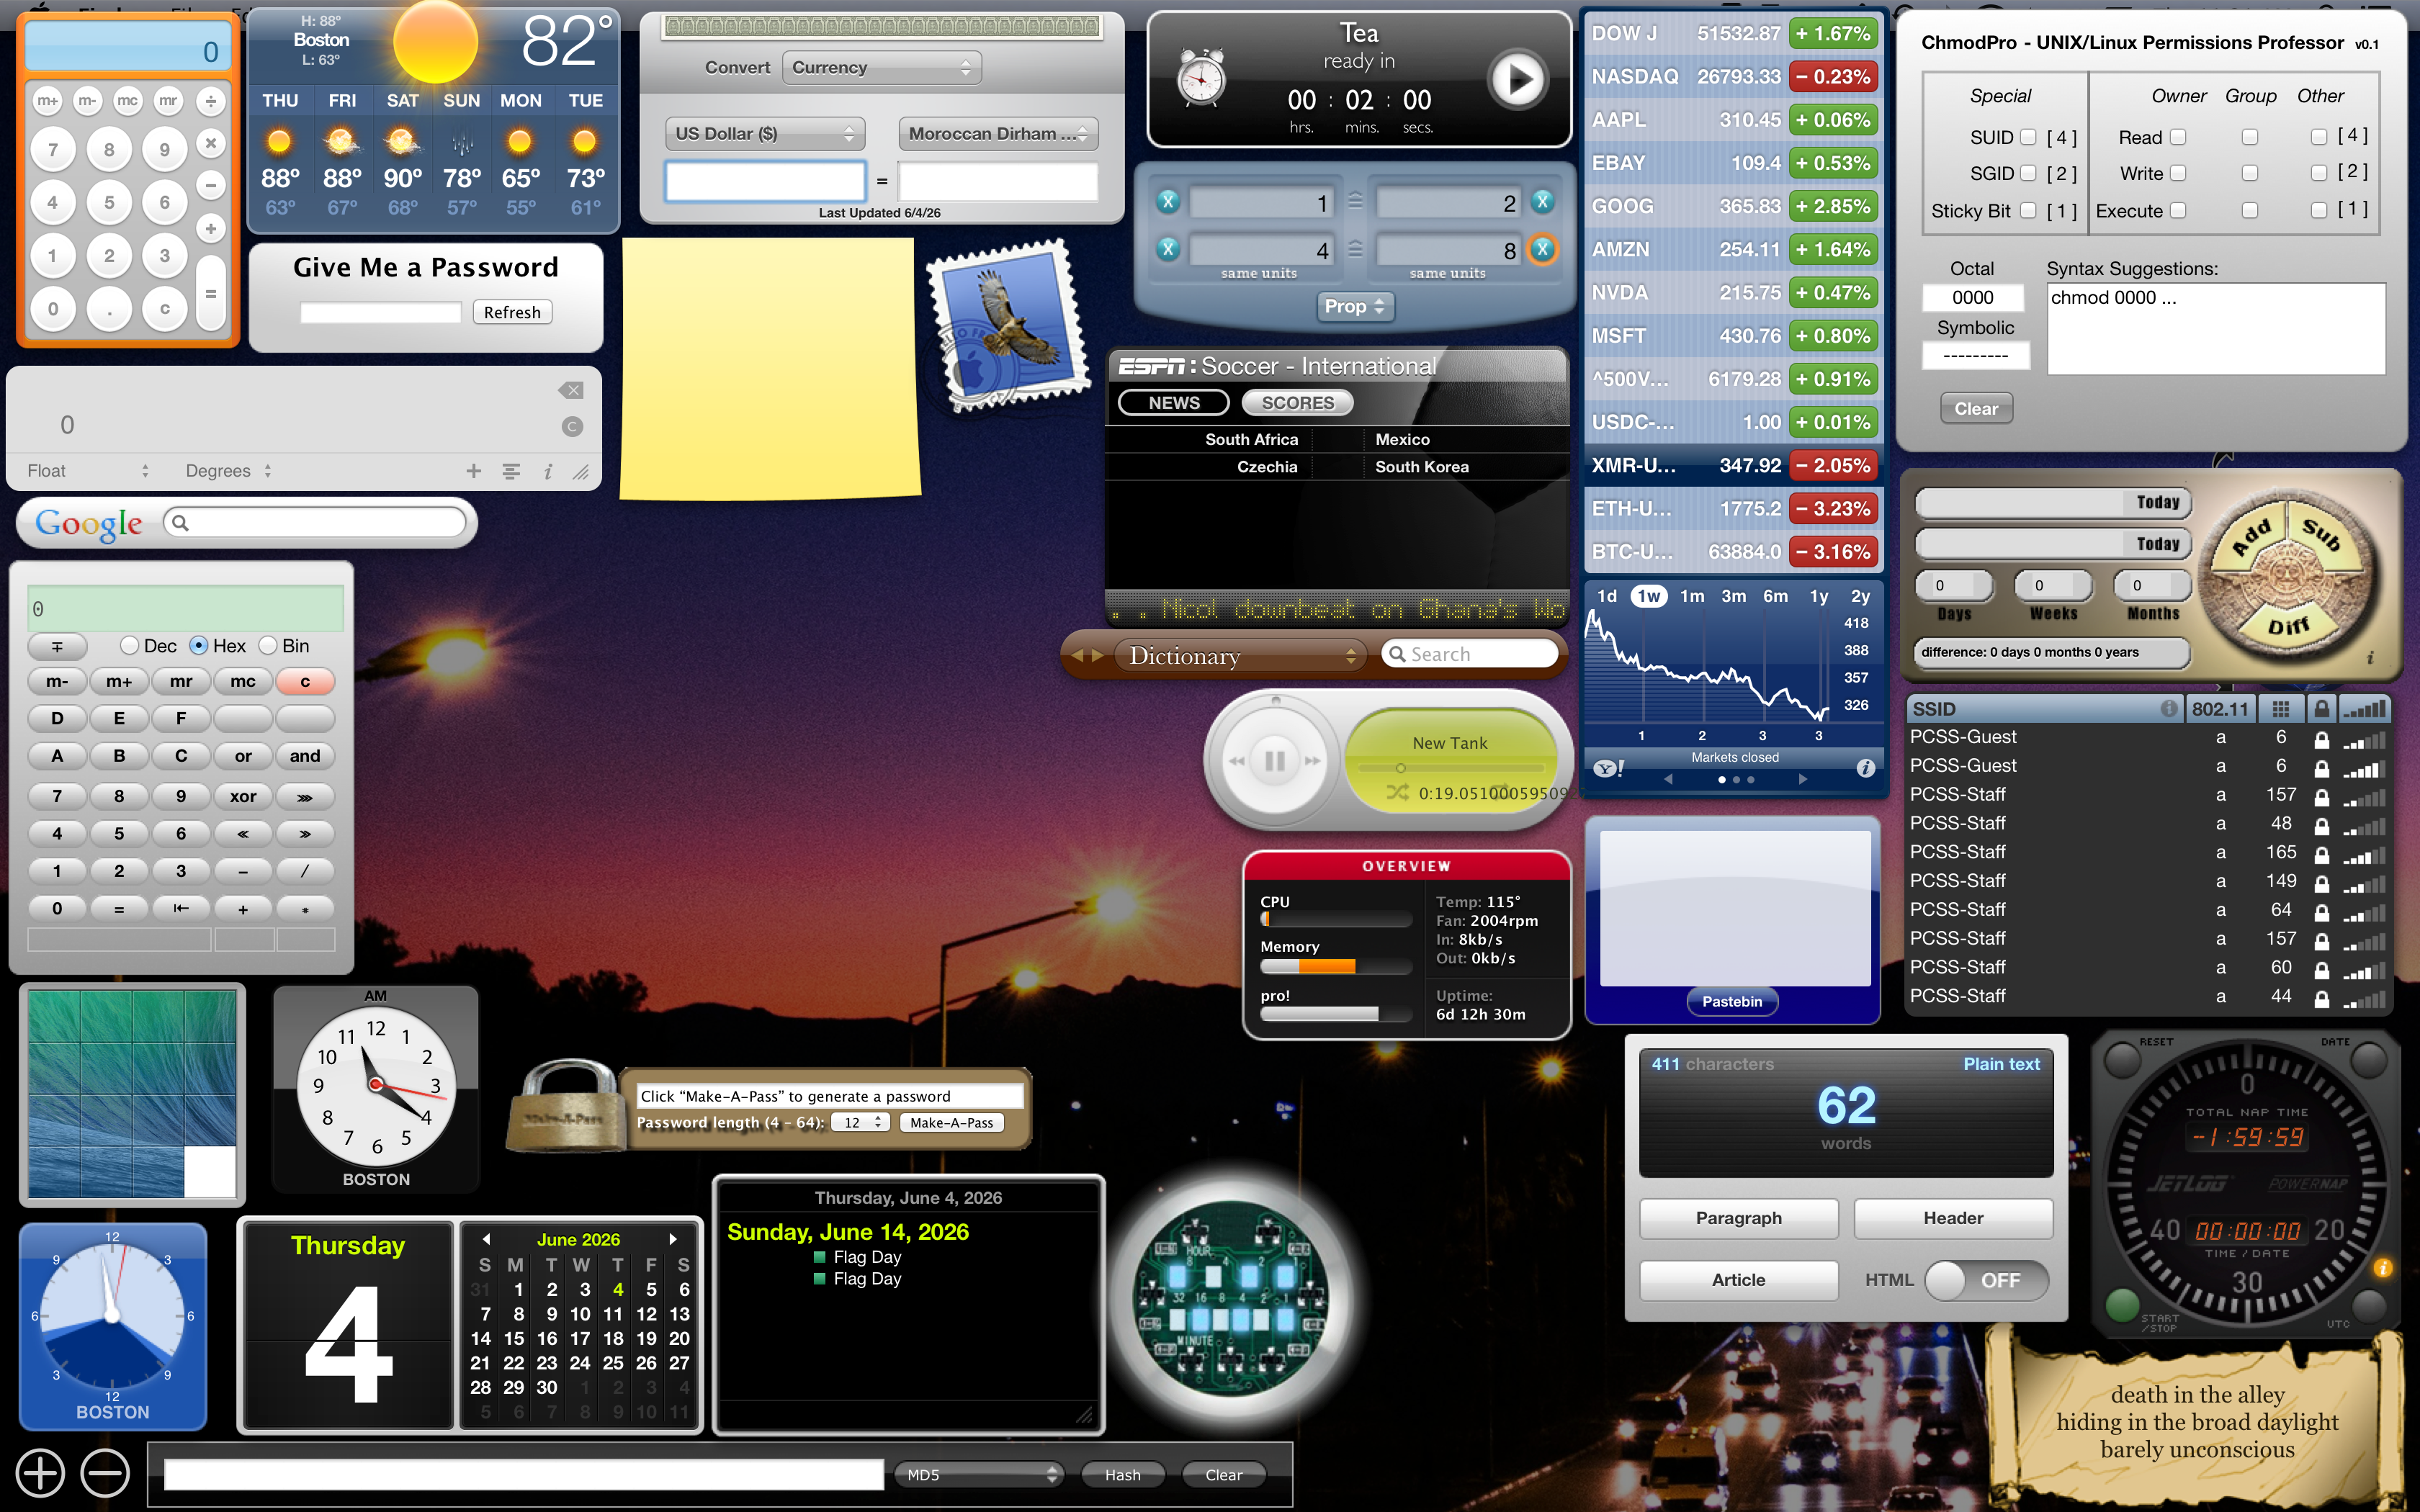Check Owner Execute permission
This screenshot has width=2420, height=1512.
click(x=2178, y=210)
